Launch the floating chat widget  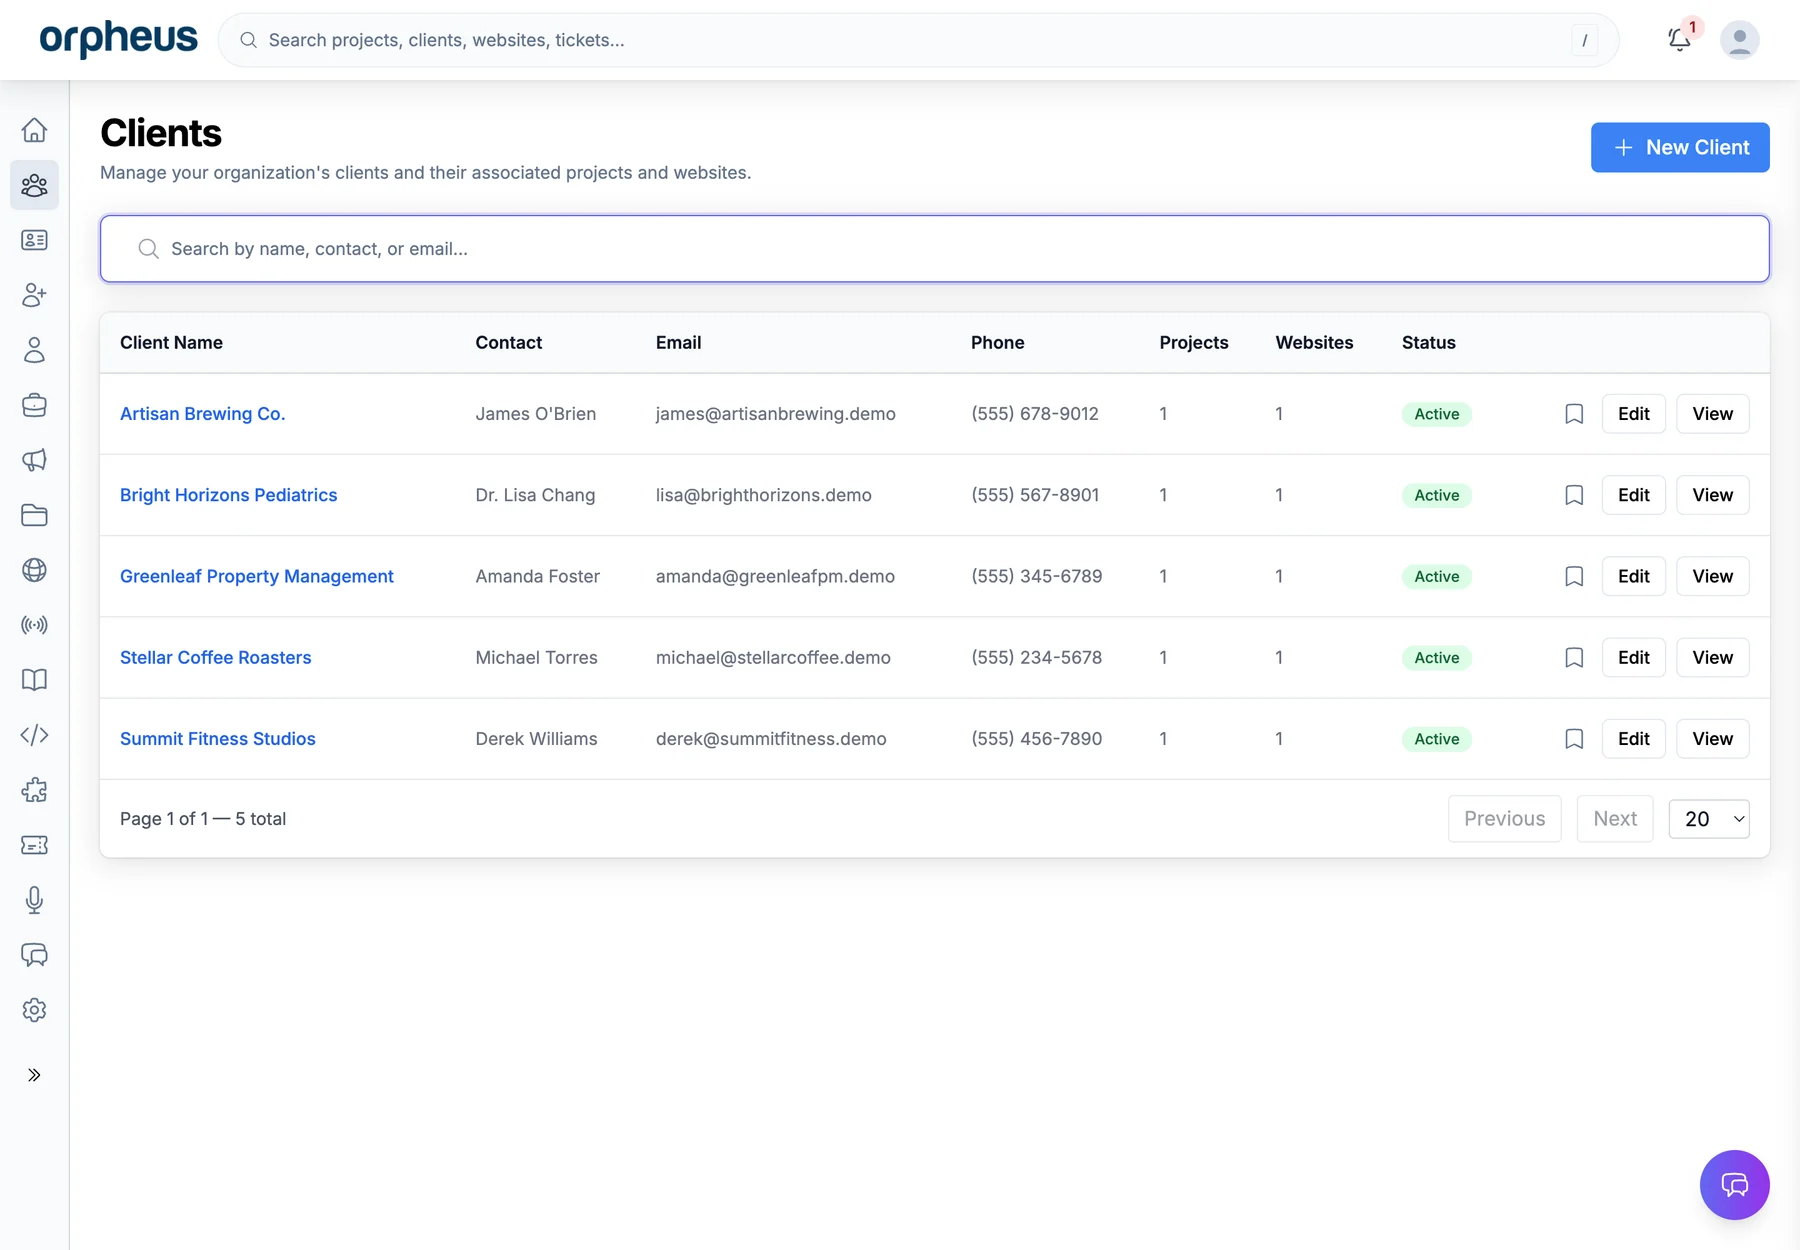click(1735, 1185)
